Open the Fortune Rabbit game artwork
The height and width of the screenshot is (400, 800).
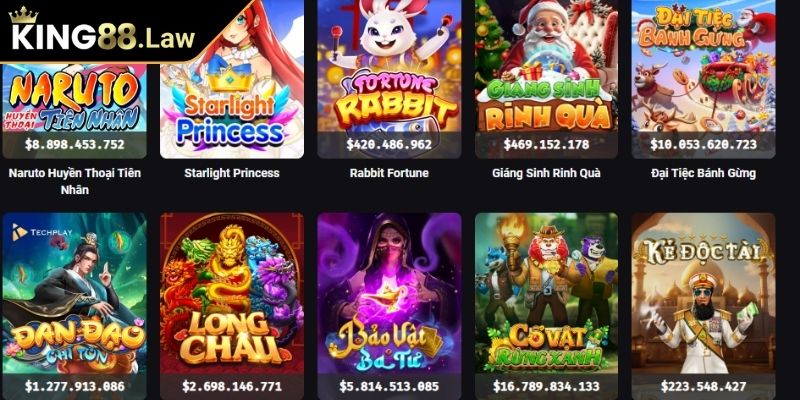point(389,66)
